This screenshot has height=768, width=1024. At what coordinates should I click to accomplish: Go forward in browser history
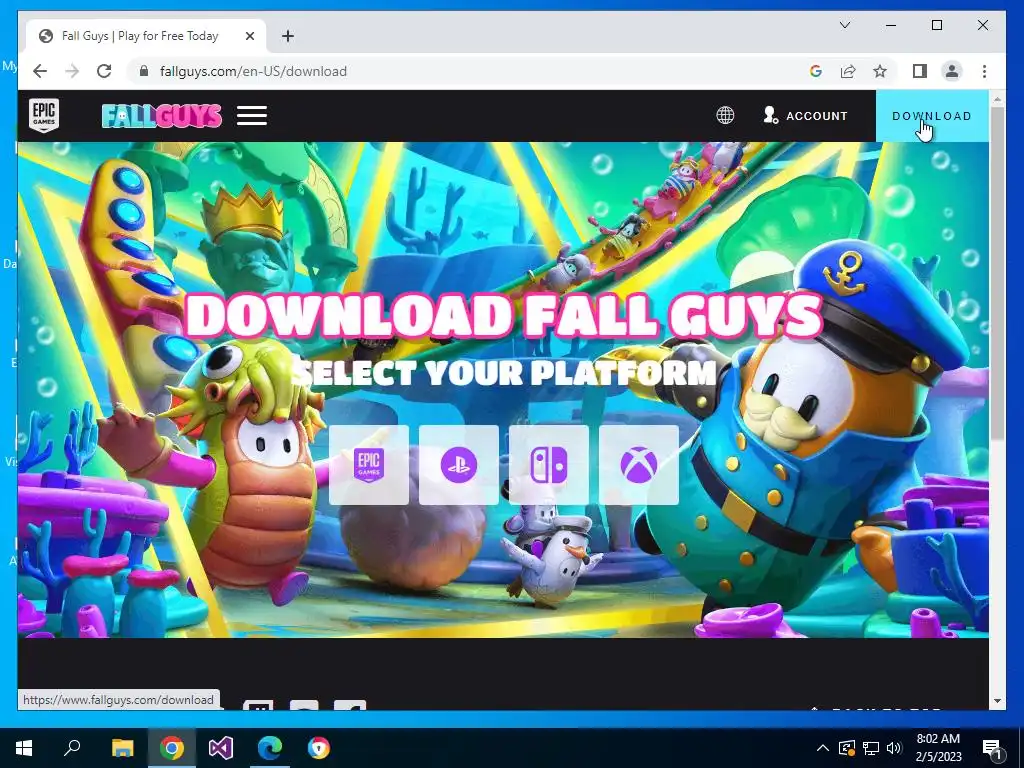coord(72,71)
